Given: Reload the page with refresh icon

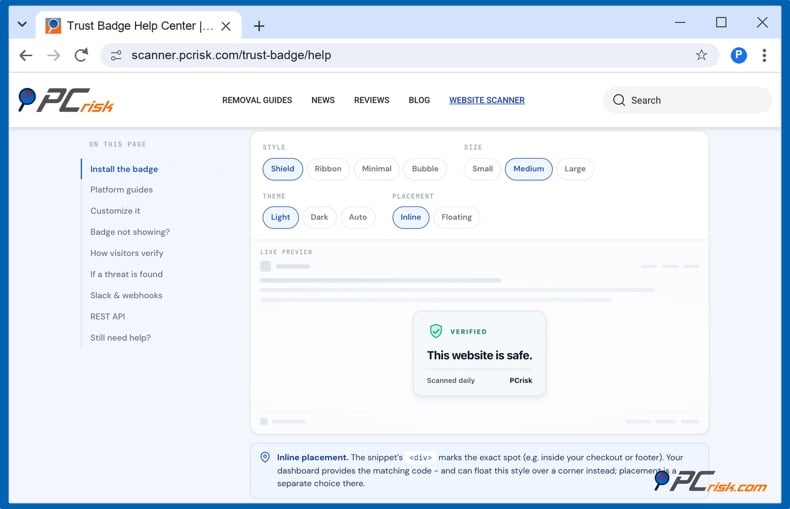Looking at the screenshot, I should coord(81,55).
